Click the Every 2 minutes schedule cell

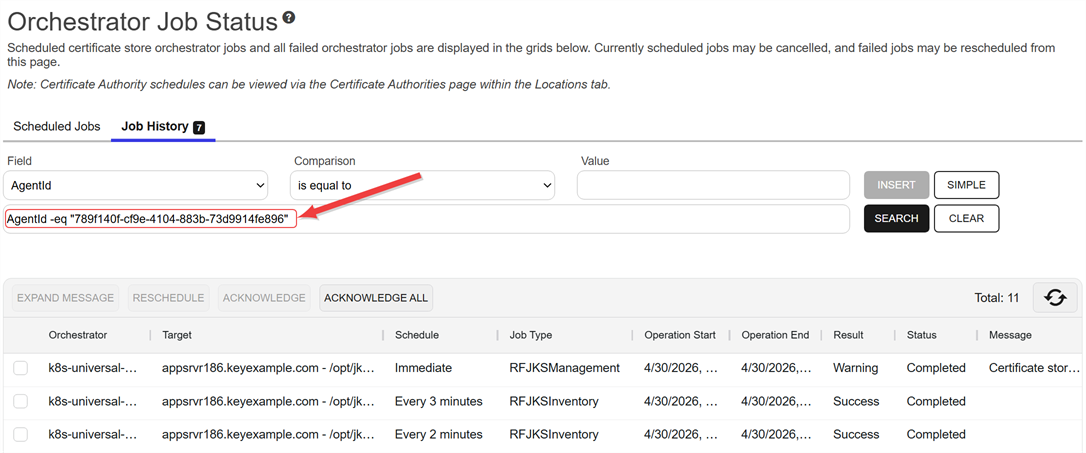(438, 434)
